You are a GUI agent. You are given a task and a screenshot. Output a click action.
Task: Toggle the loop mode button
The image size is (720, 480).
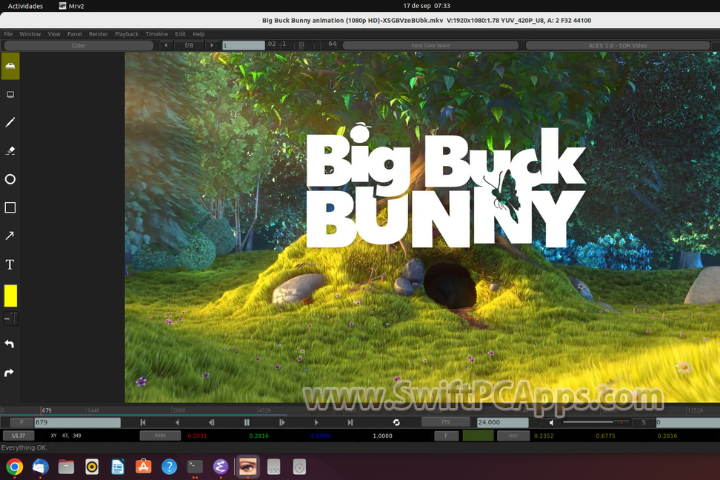[396, 422]
